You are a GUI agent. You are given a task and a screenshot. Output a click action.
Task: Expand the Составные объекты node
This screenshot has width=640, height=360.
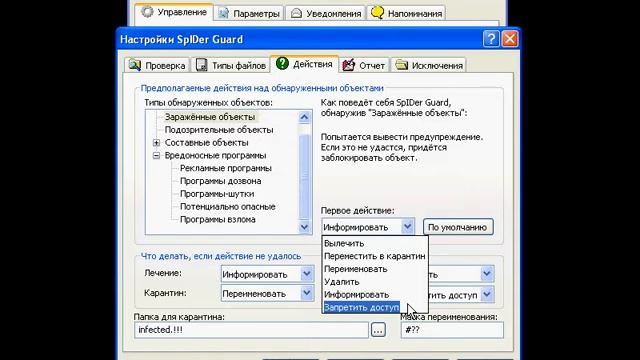(156, 143)
